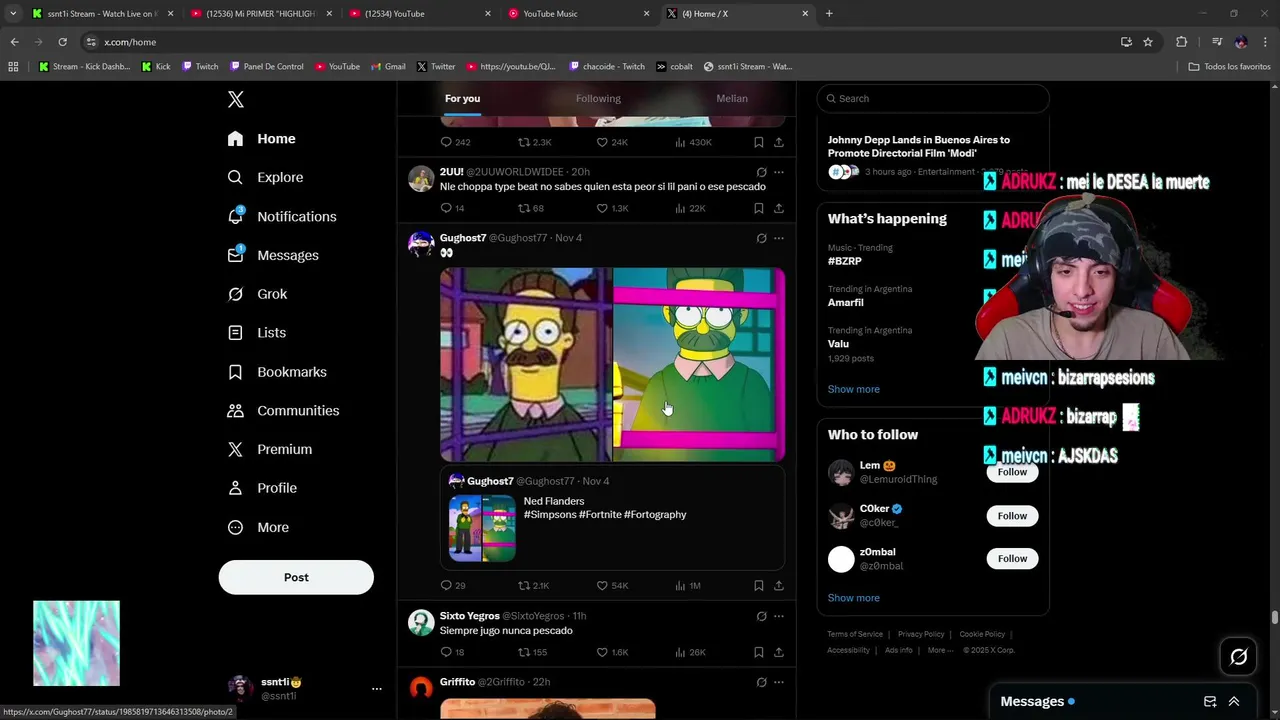The width and height of the screenshot is (1280, 720).
Task: Bookmark the Sixto Yegros post
Action: (759, 652)
